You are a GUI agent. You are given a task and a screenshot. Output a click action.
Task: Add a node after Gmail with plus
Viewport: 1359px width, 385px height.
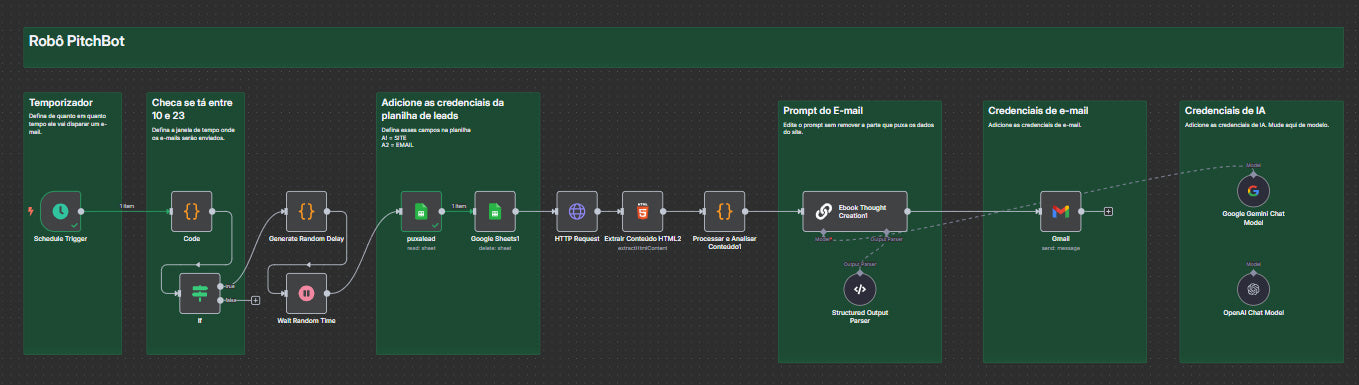click(1108, 211)
